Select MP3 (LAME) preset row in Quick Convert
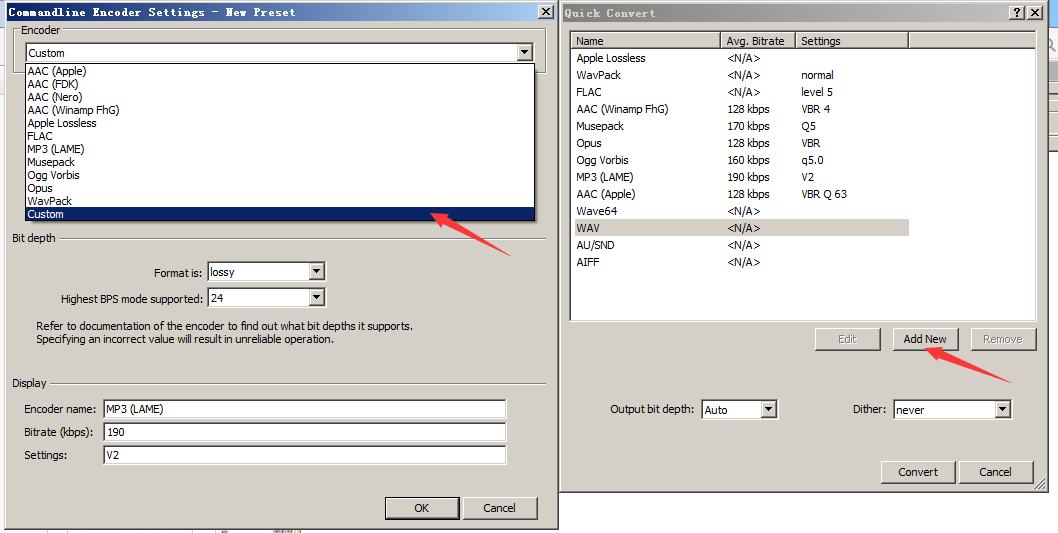 pyautogui.click(x=742, y=177)
